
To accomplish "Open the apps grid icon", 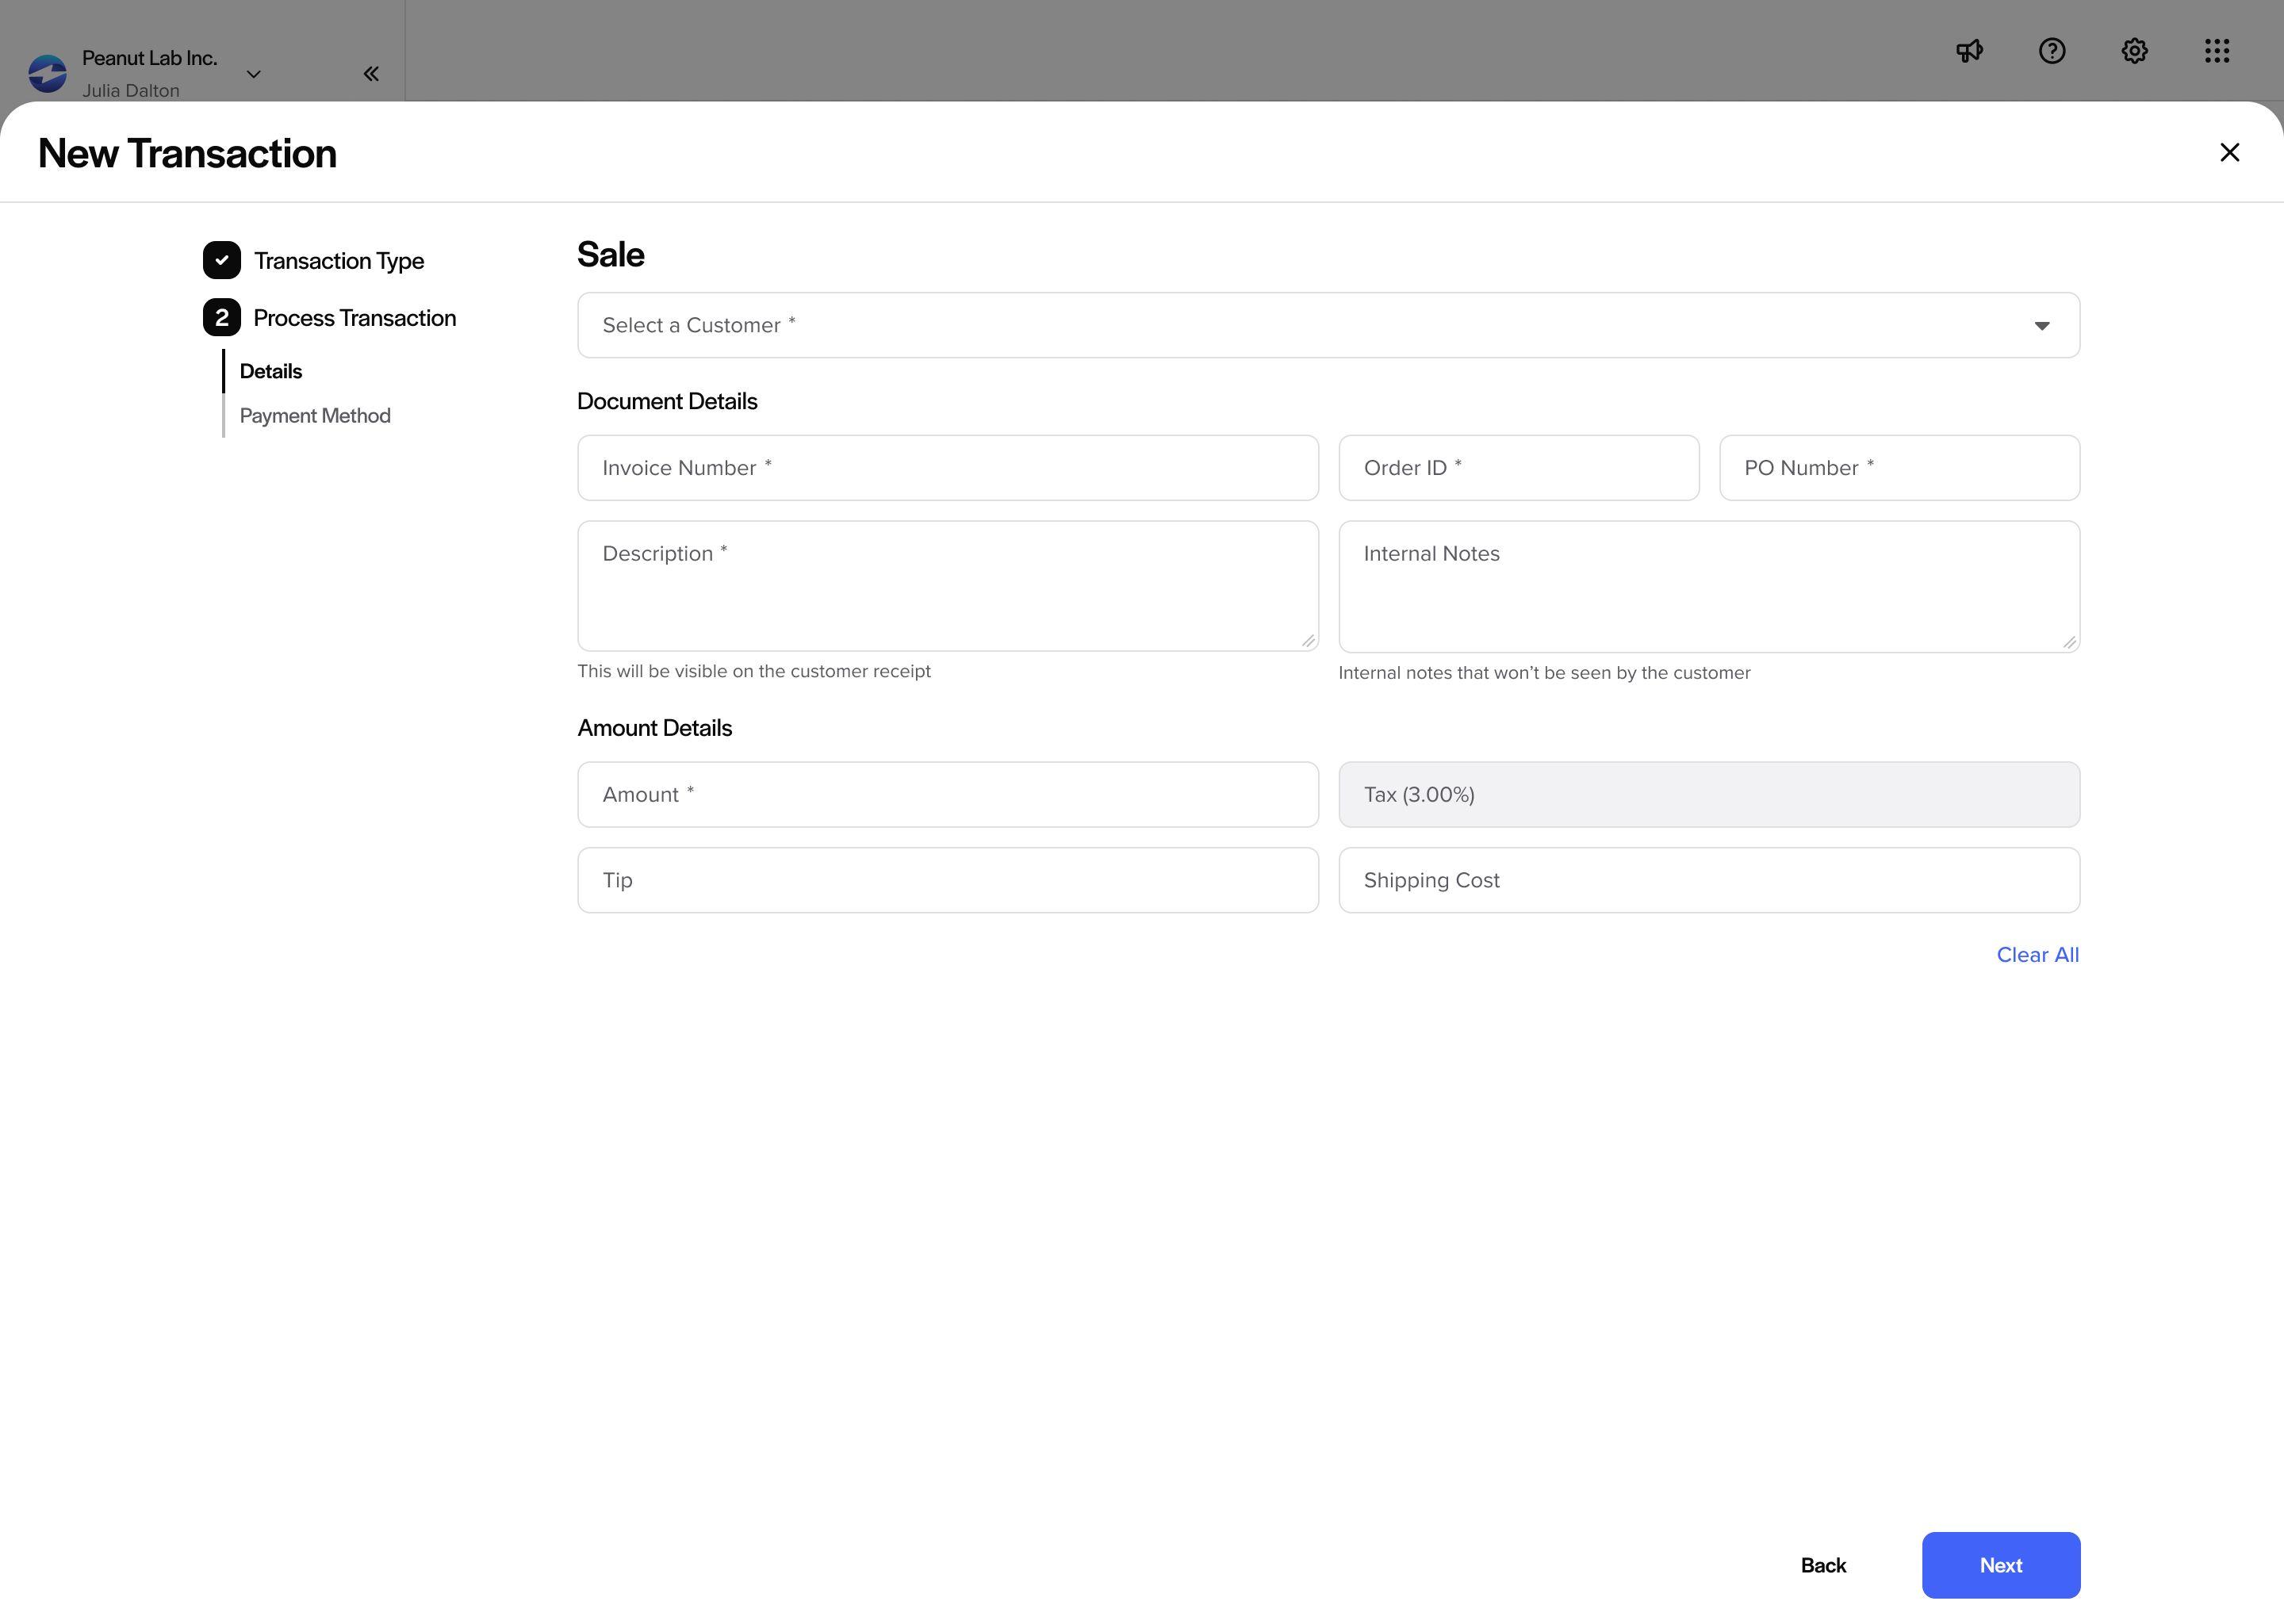I will coord(2217,51).
